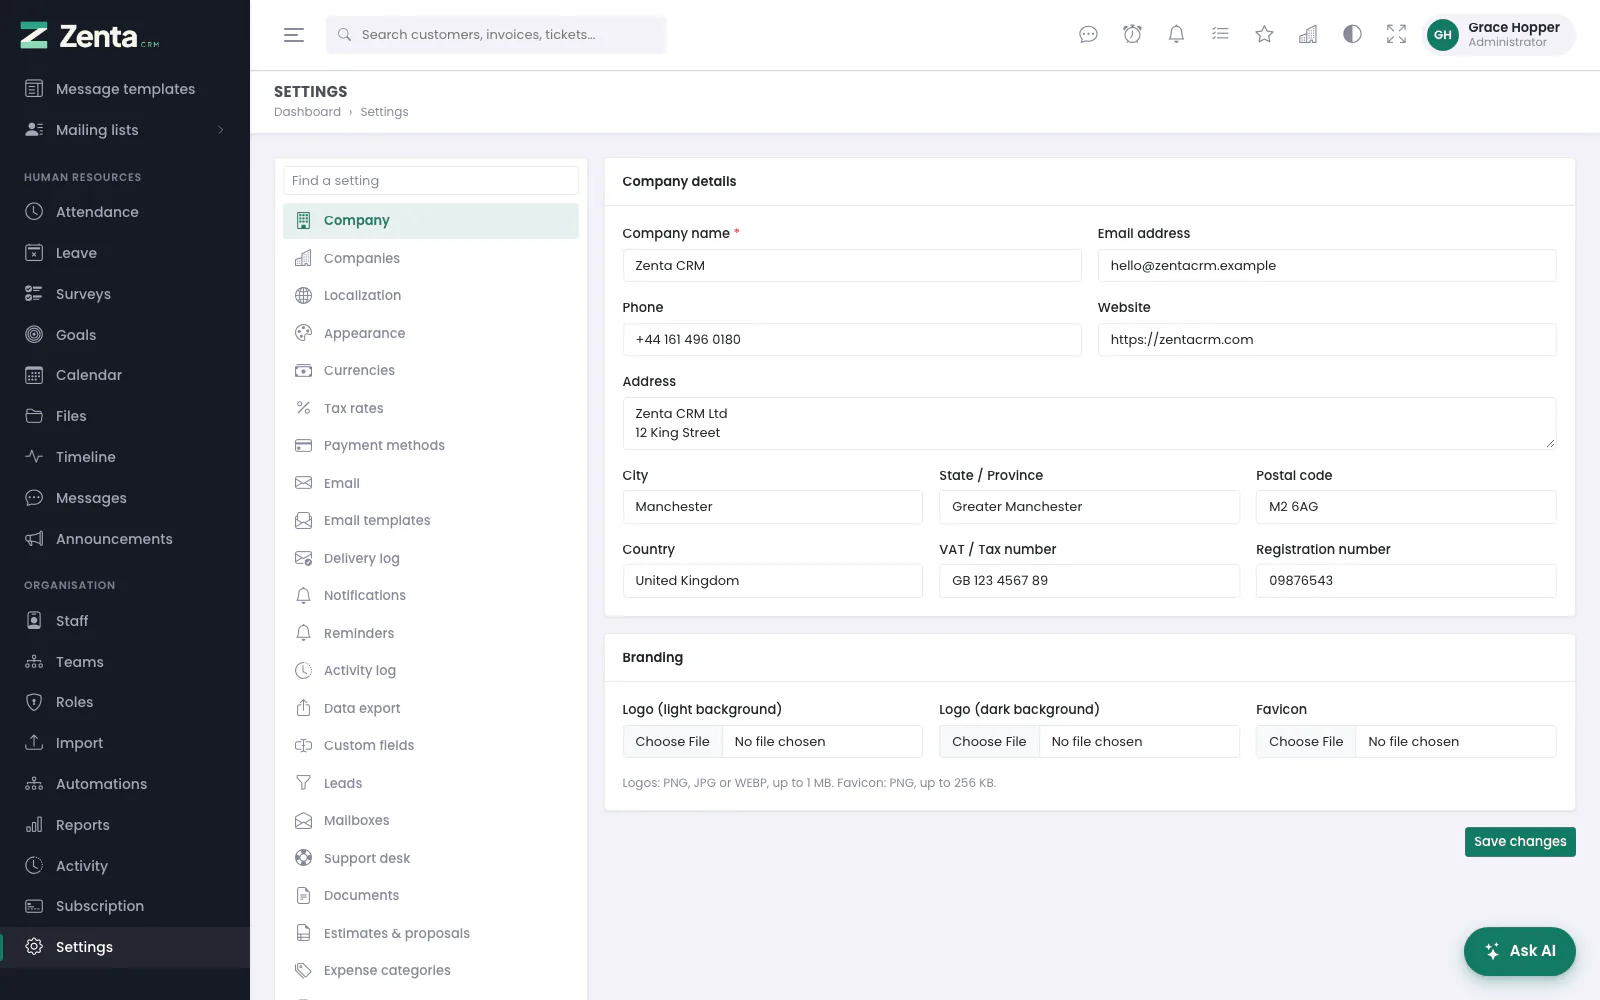Click the favorites star icon

(x=1264, y=35)
